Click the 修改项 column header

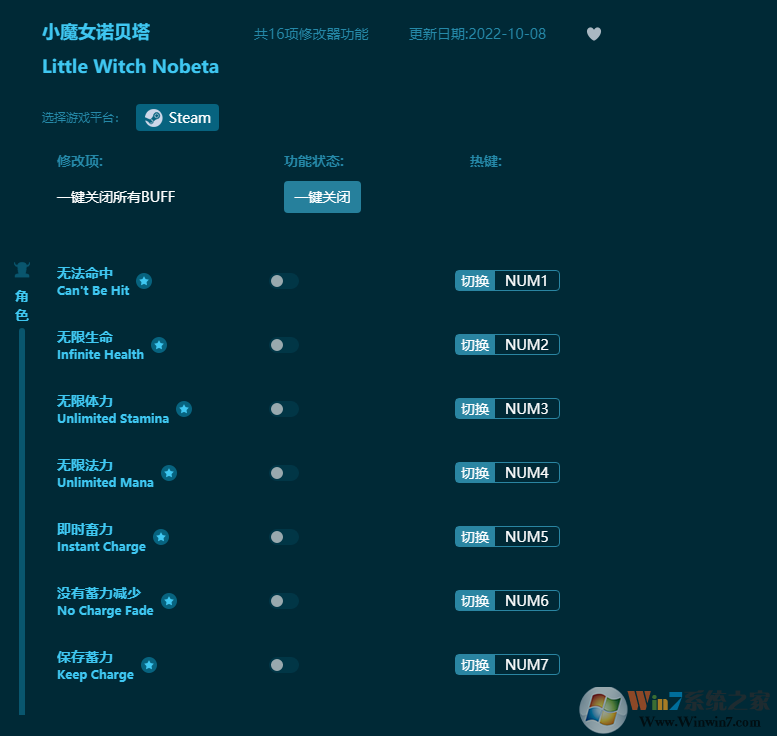pos(80,161)
